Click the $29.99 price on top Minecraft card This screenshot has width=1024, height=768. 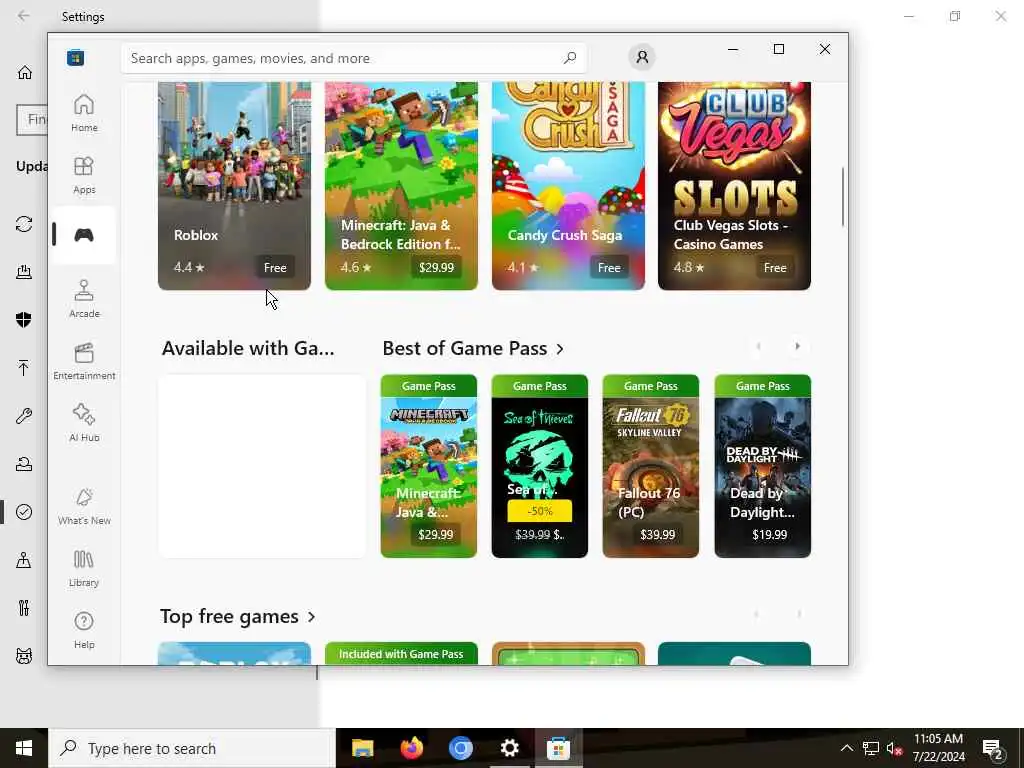[436, 268]
